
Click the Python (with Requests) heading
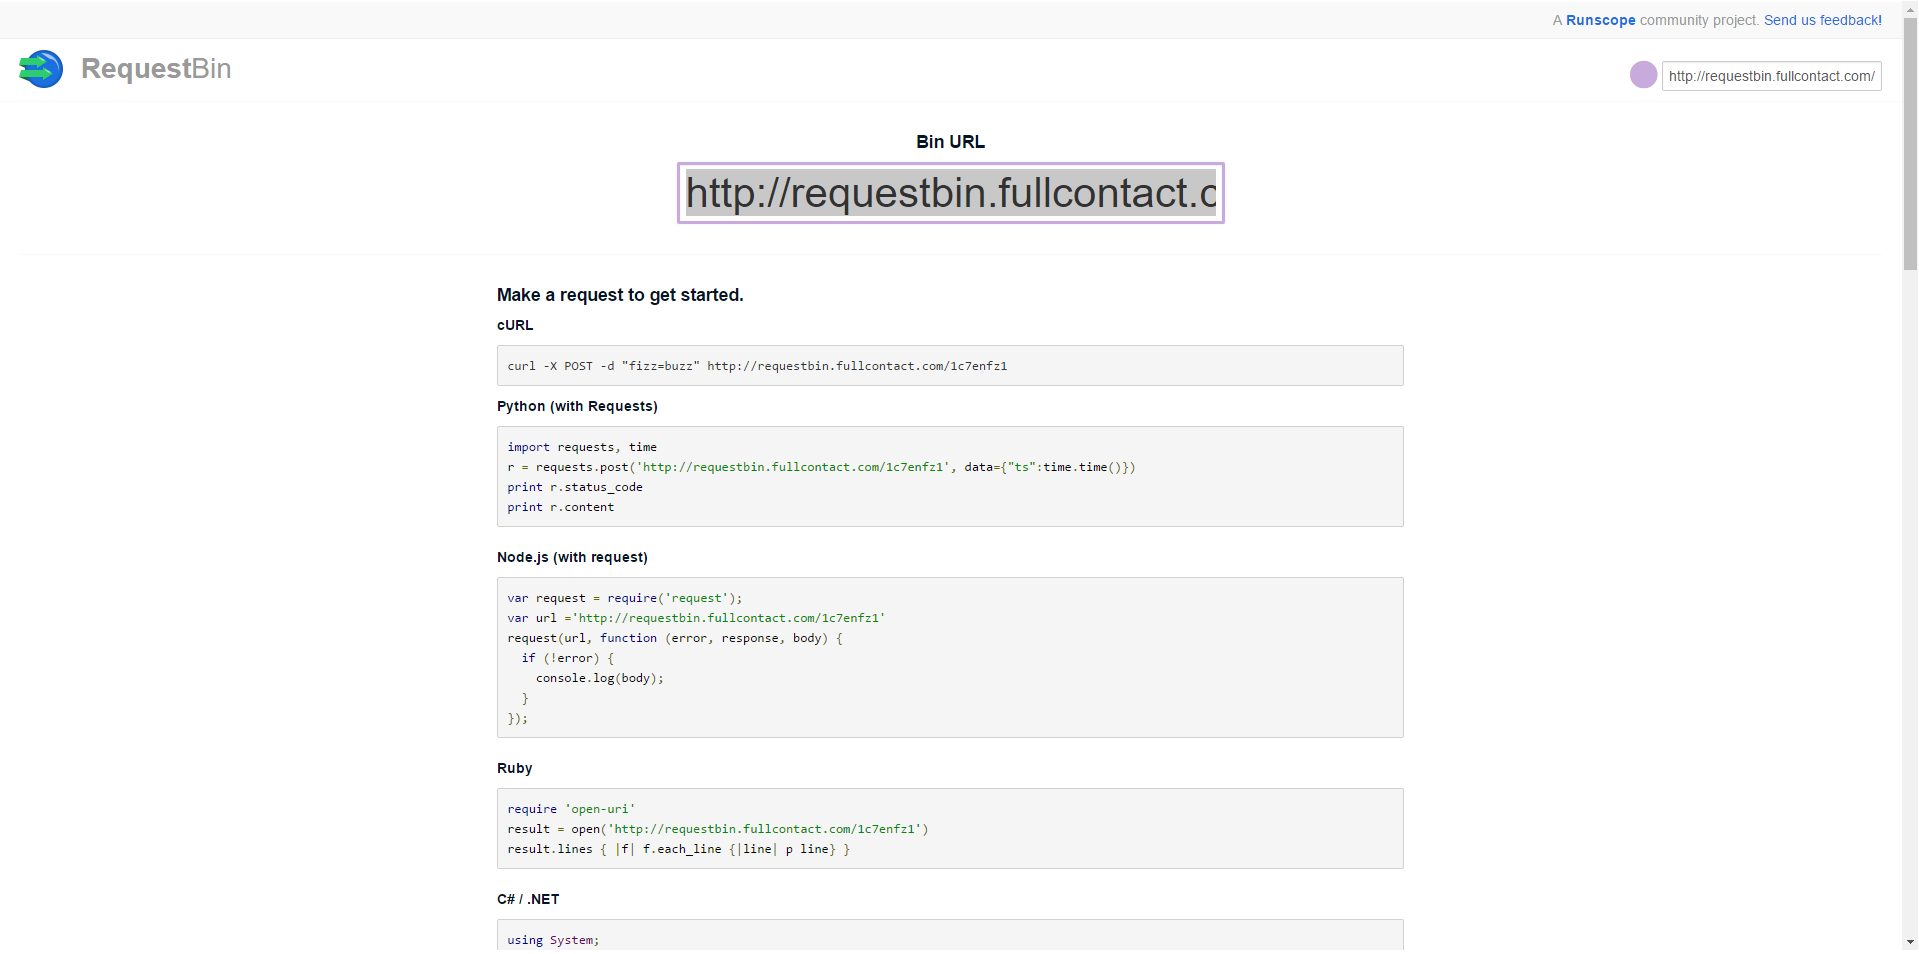(577, 406)
